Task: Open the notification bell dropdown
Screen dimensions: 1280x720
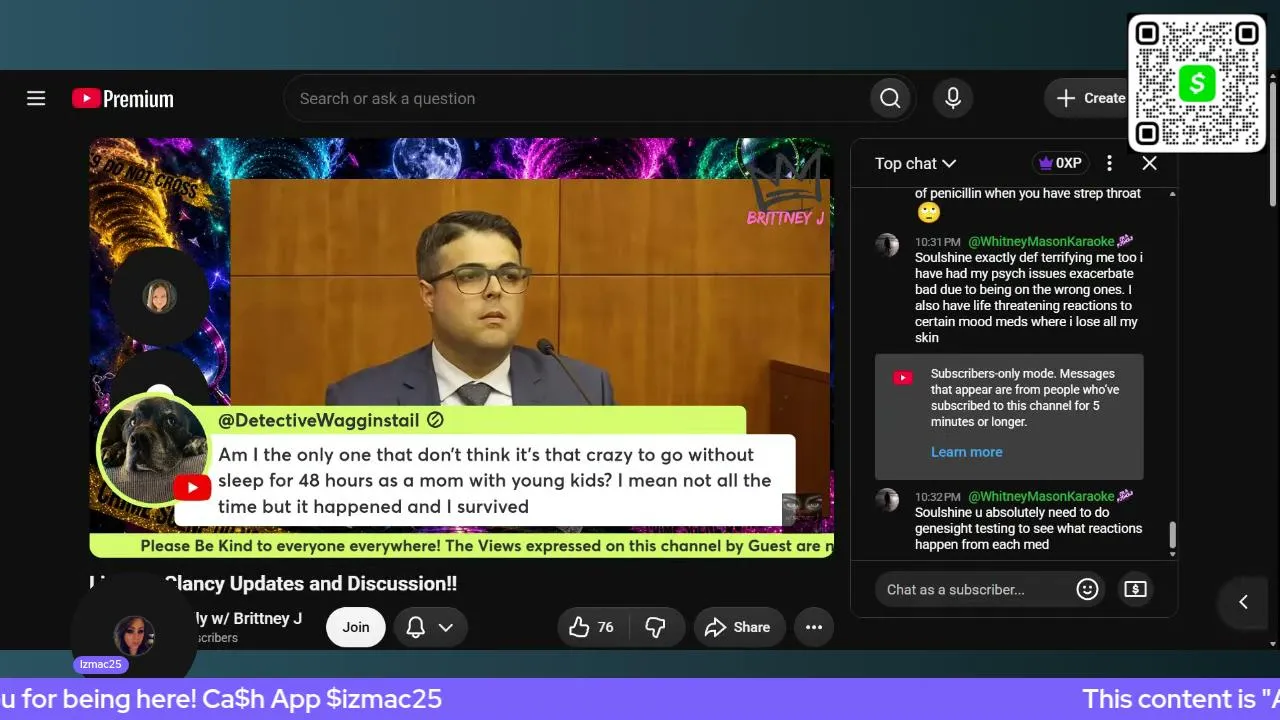Action: pos(430,627)
